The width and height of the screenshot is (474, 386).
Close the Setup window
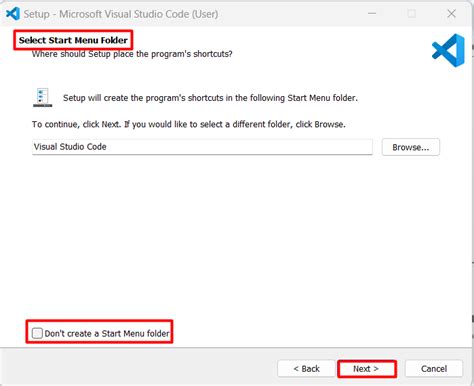point(451,14)
